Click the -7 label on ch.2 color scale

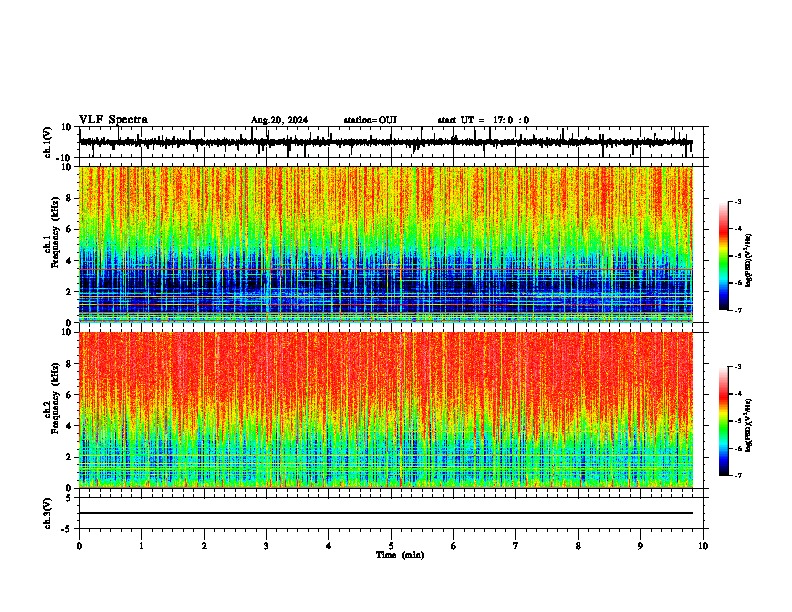[737, 476]
